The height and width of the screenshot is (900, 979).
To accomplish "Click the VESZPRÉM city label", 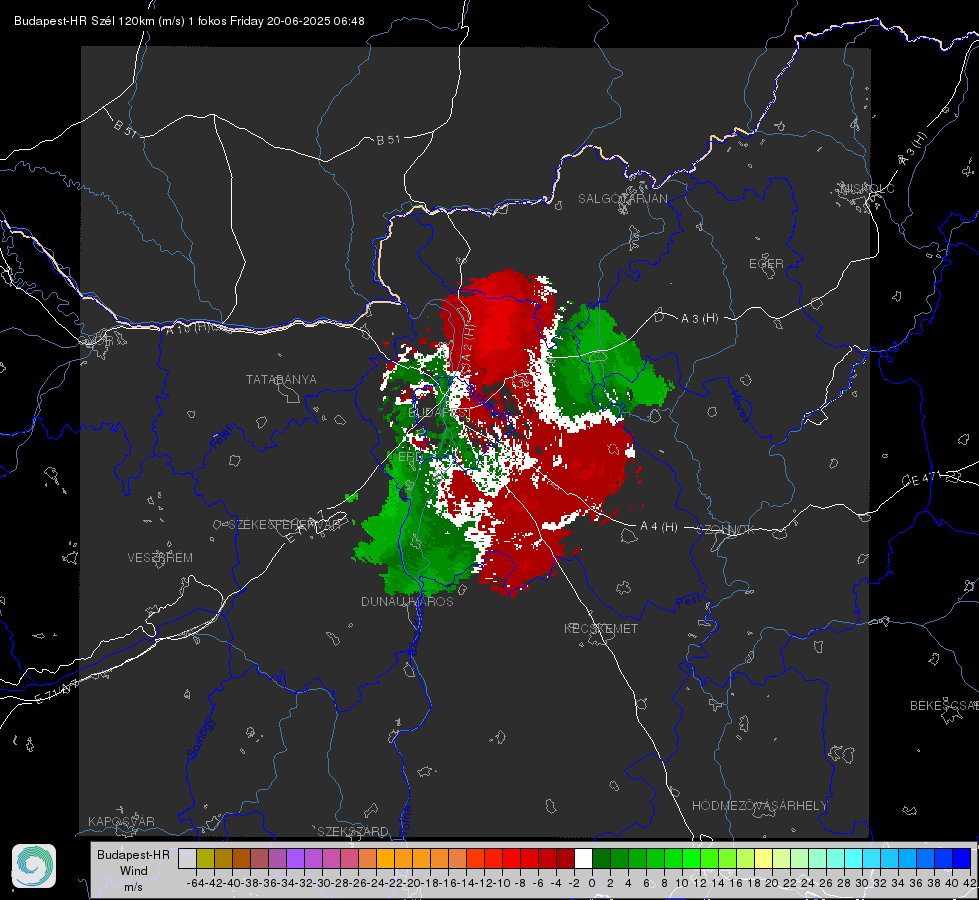I will (x=160, y=557).
